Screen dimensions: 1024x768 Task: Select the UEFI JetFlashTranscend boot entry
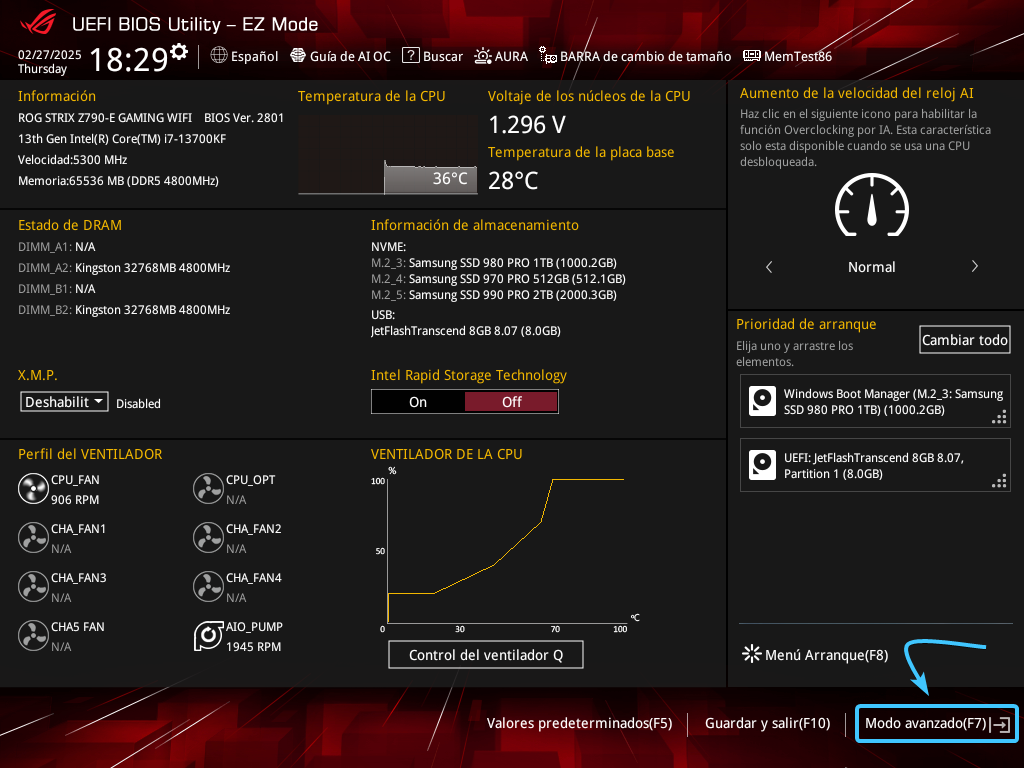pyautogui.click(x=875, y=465)
